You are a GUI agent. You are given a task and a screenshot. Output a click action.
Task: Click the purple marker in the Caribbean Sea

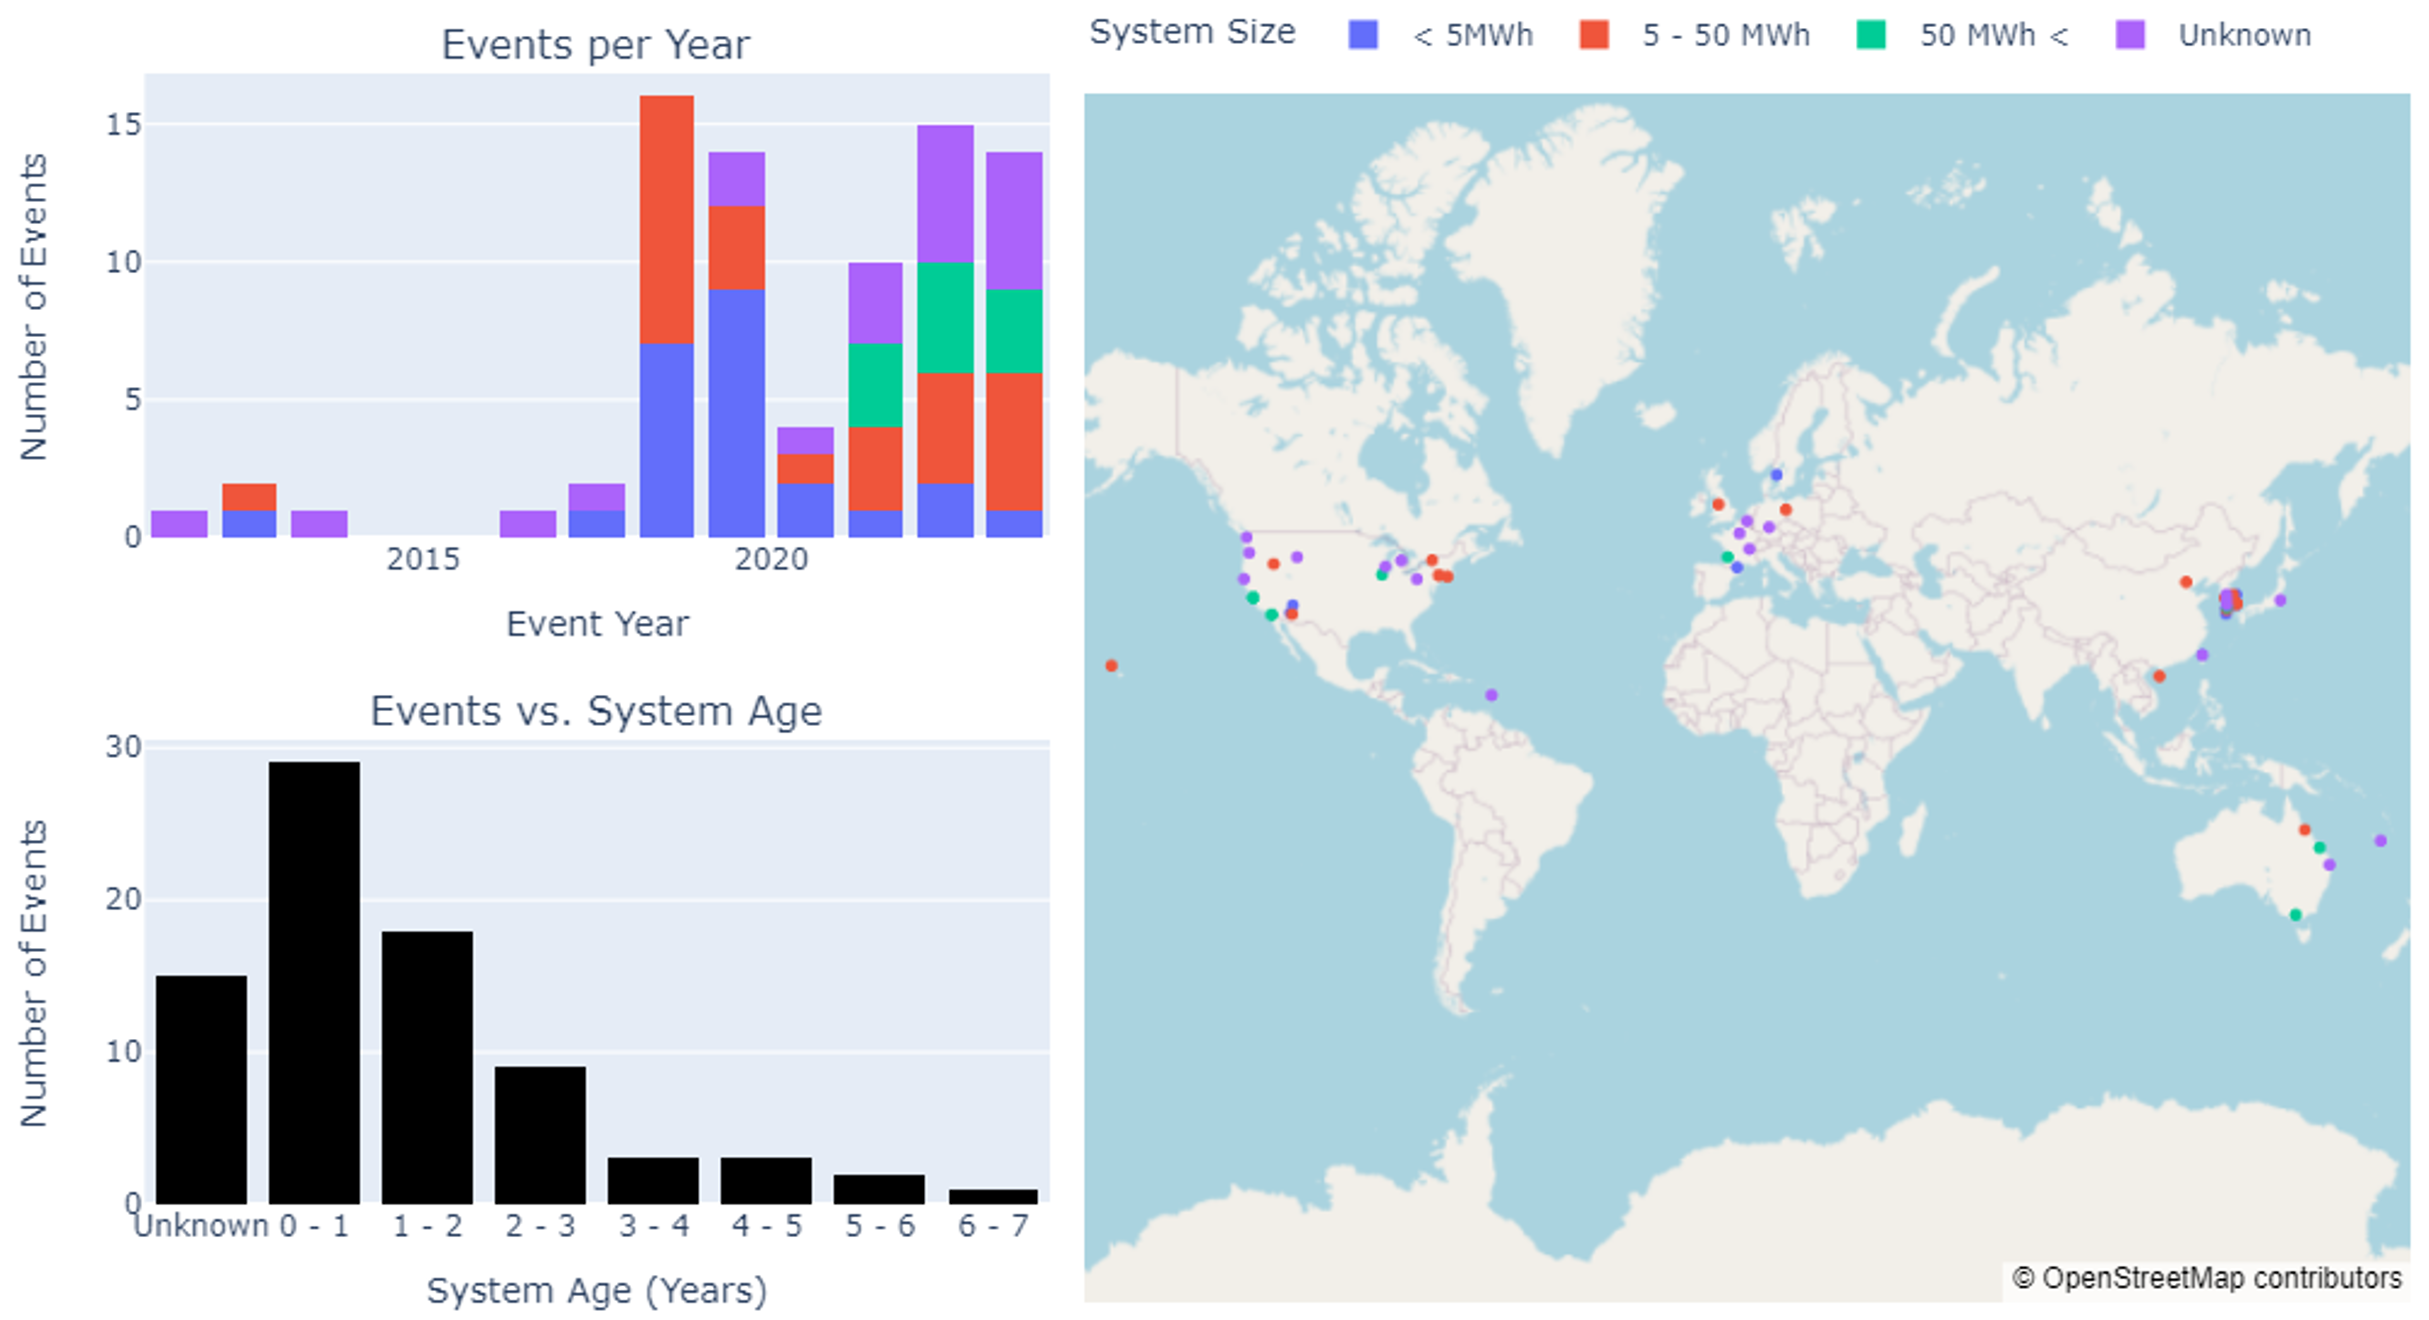pyautogui.click(x=1491, y=694)
